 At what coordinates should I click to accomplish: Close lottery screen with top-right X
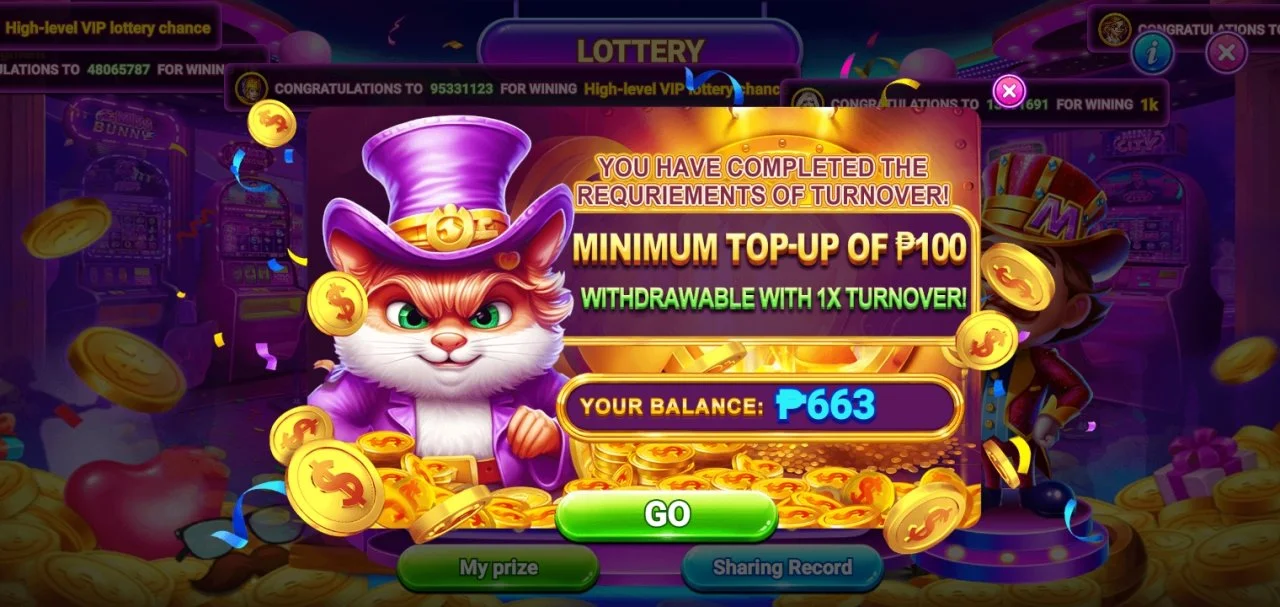pos(1226,52)
